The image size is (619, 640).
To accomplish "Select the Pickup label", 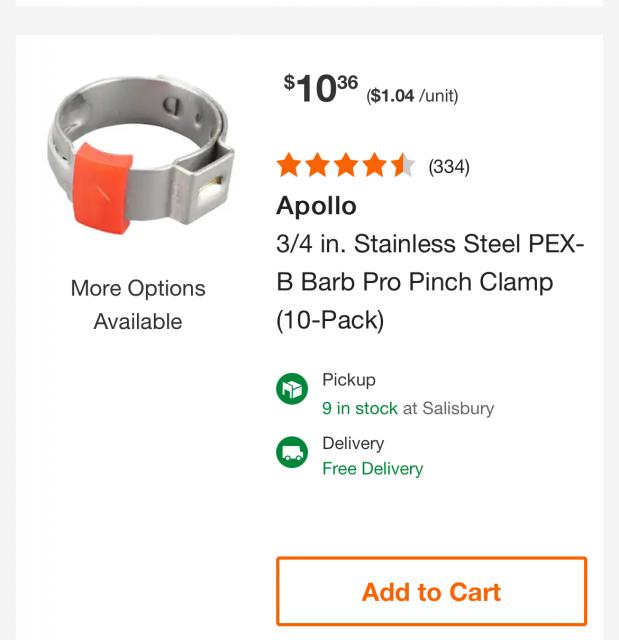I will (x=349, y=380).
